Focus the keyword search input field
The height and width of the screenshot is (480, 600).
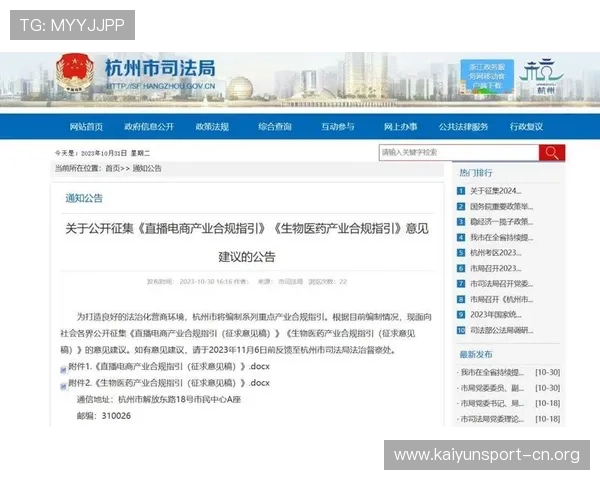[459, 153]
